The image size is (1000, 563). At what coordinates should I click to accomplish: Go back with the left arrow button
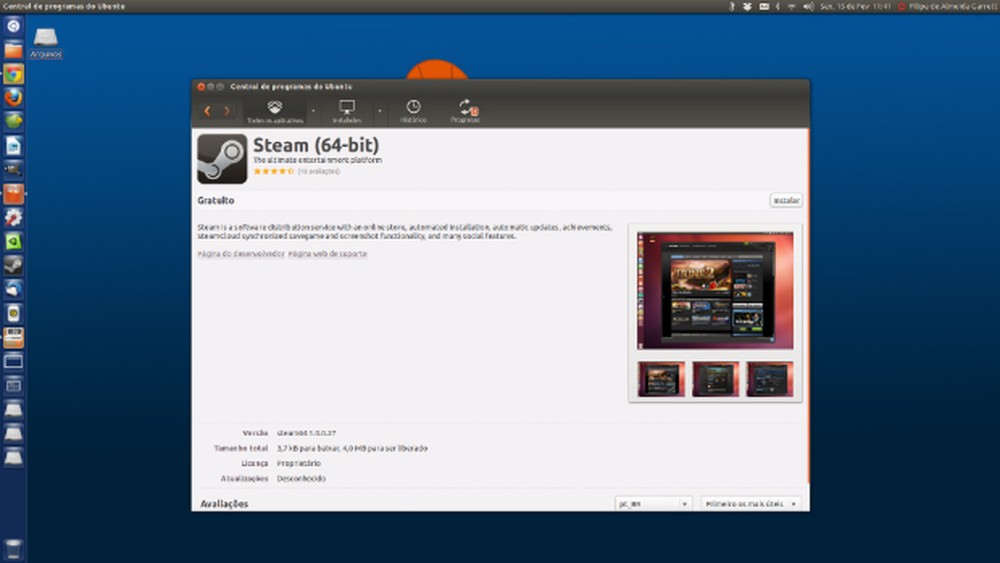(x=207, y=110)
